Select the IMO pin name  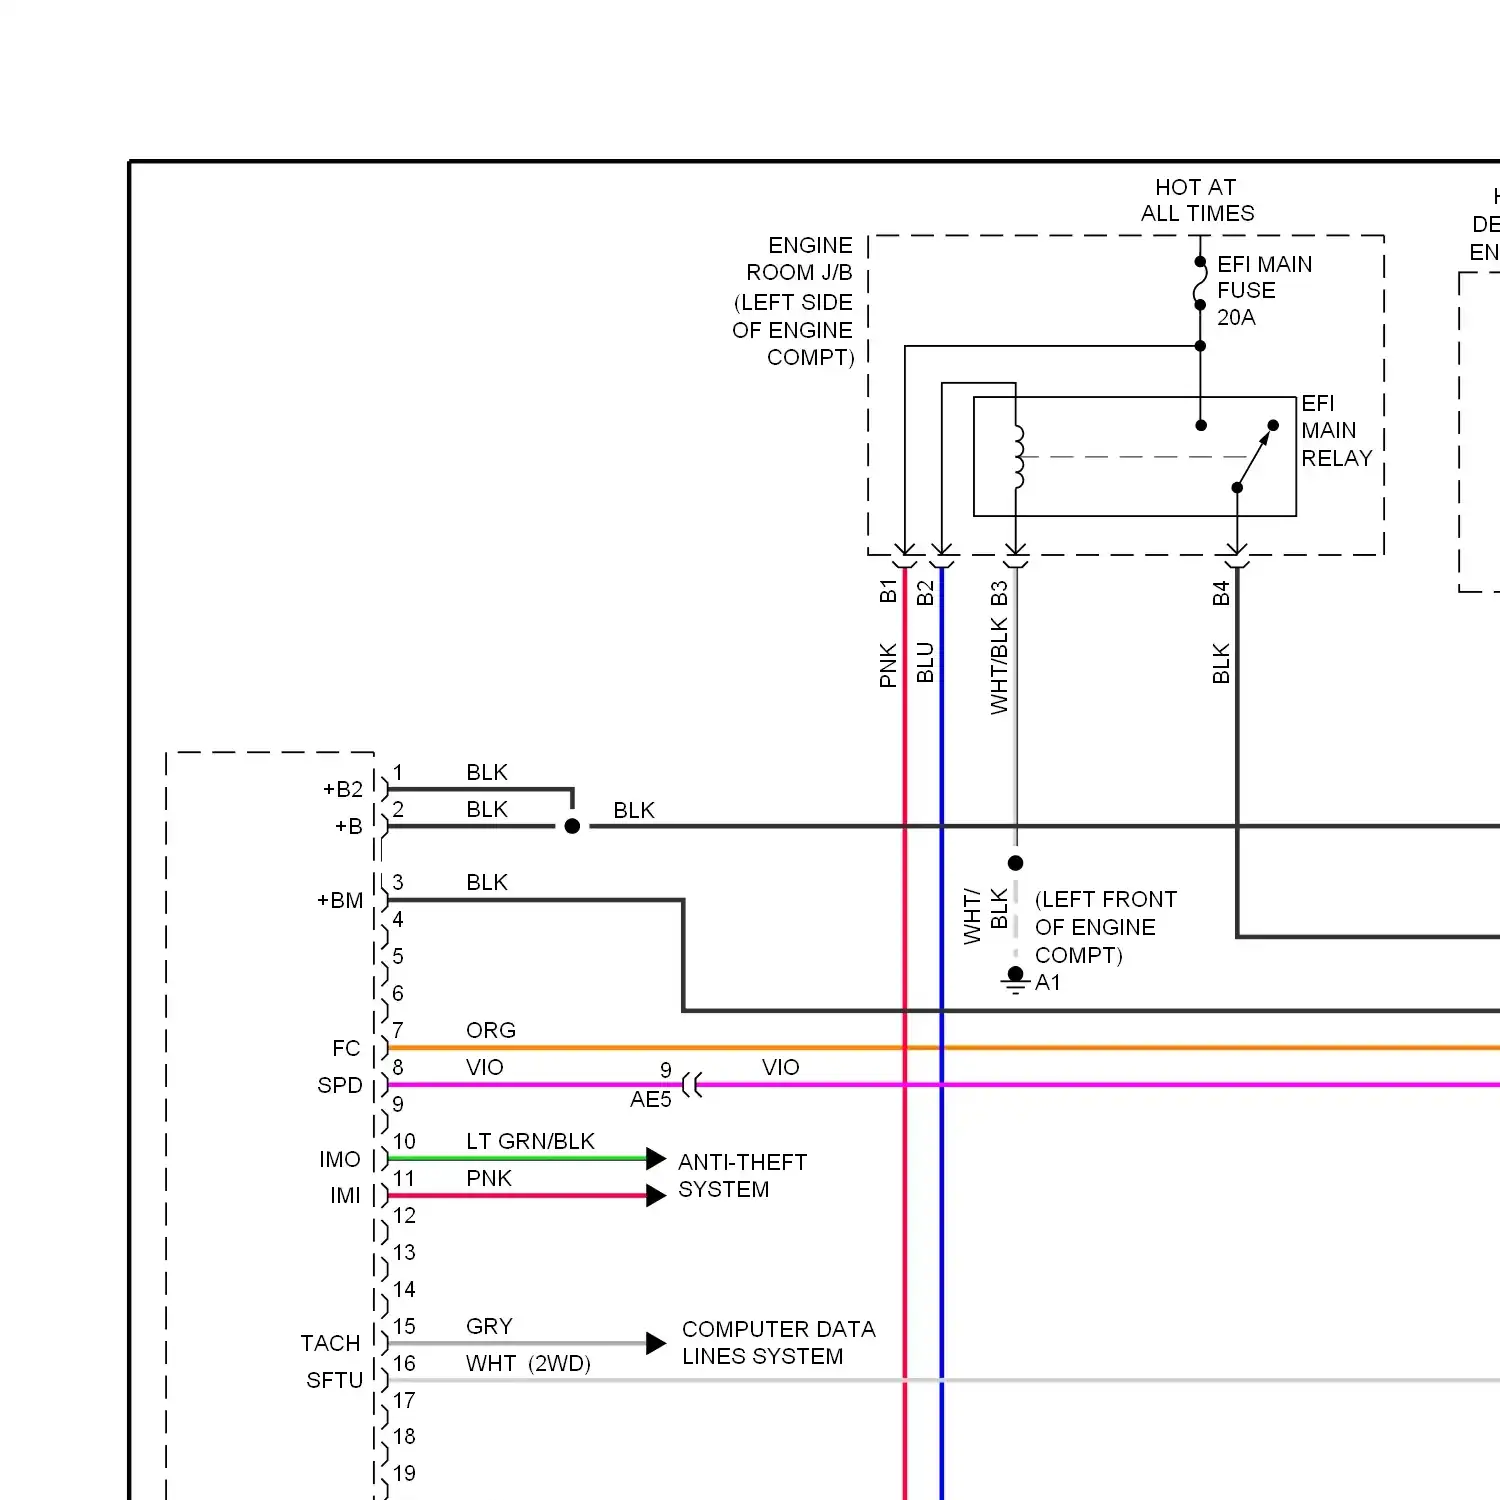pos(340,1159)
